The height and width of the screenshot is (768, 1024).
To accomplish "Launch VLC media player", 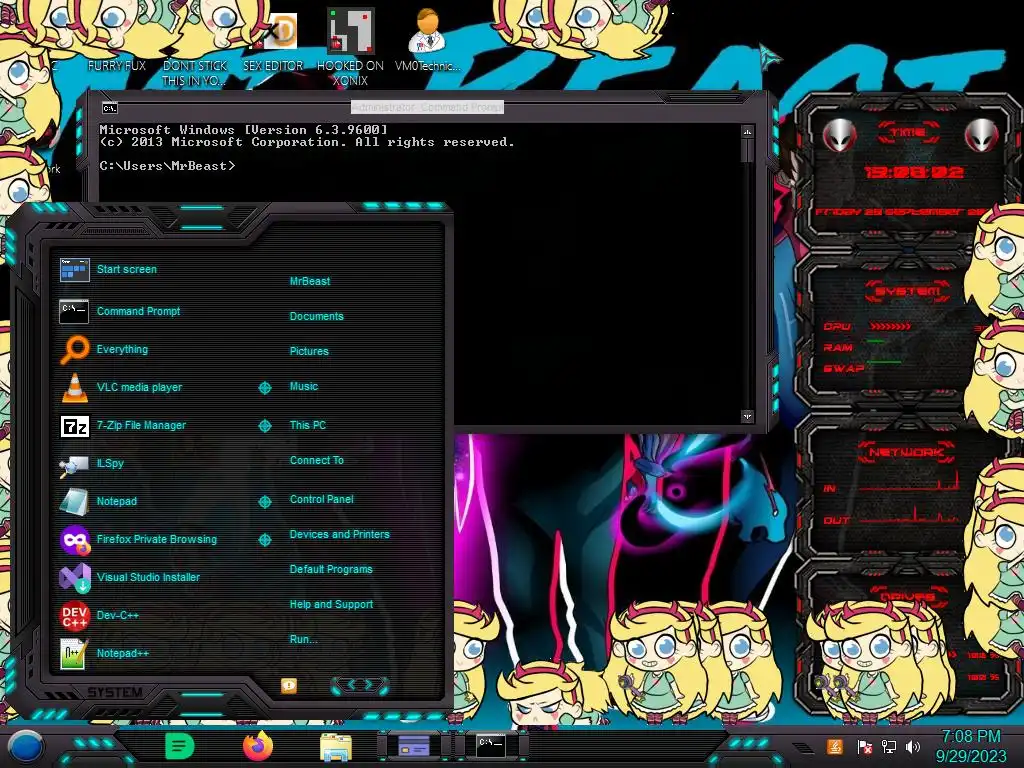I will pos(121,387).
